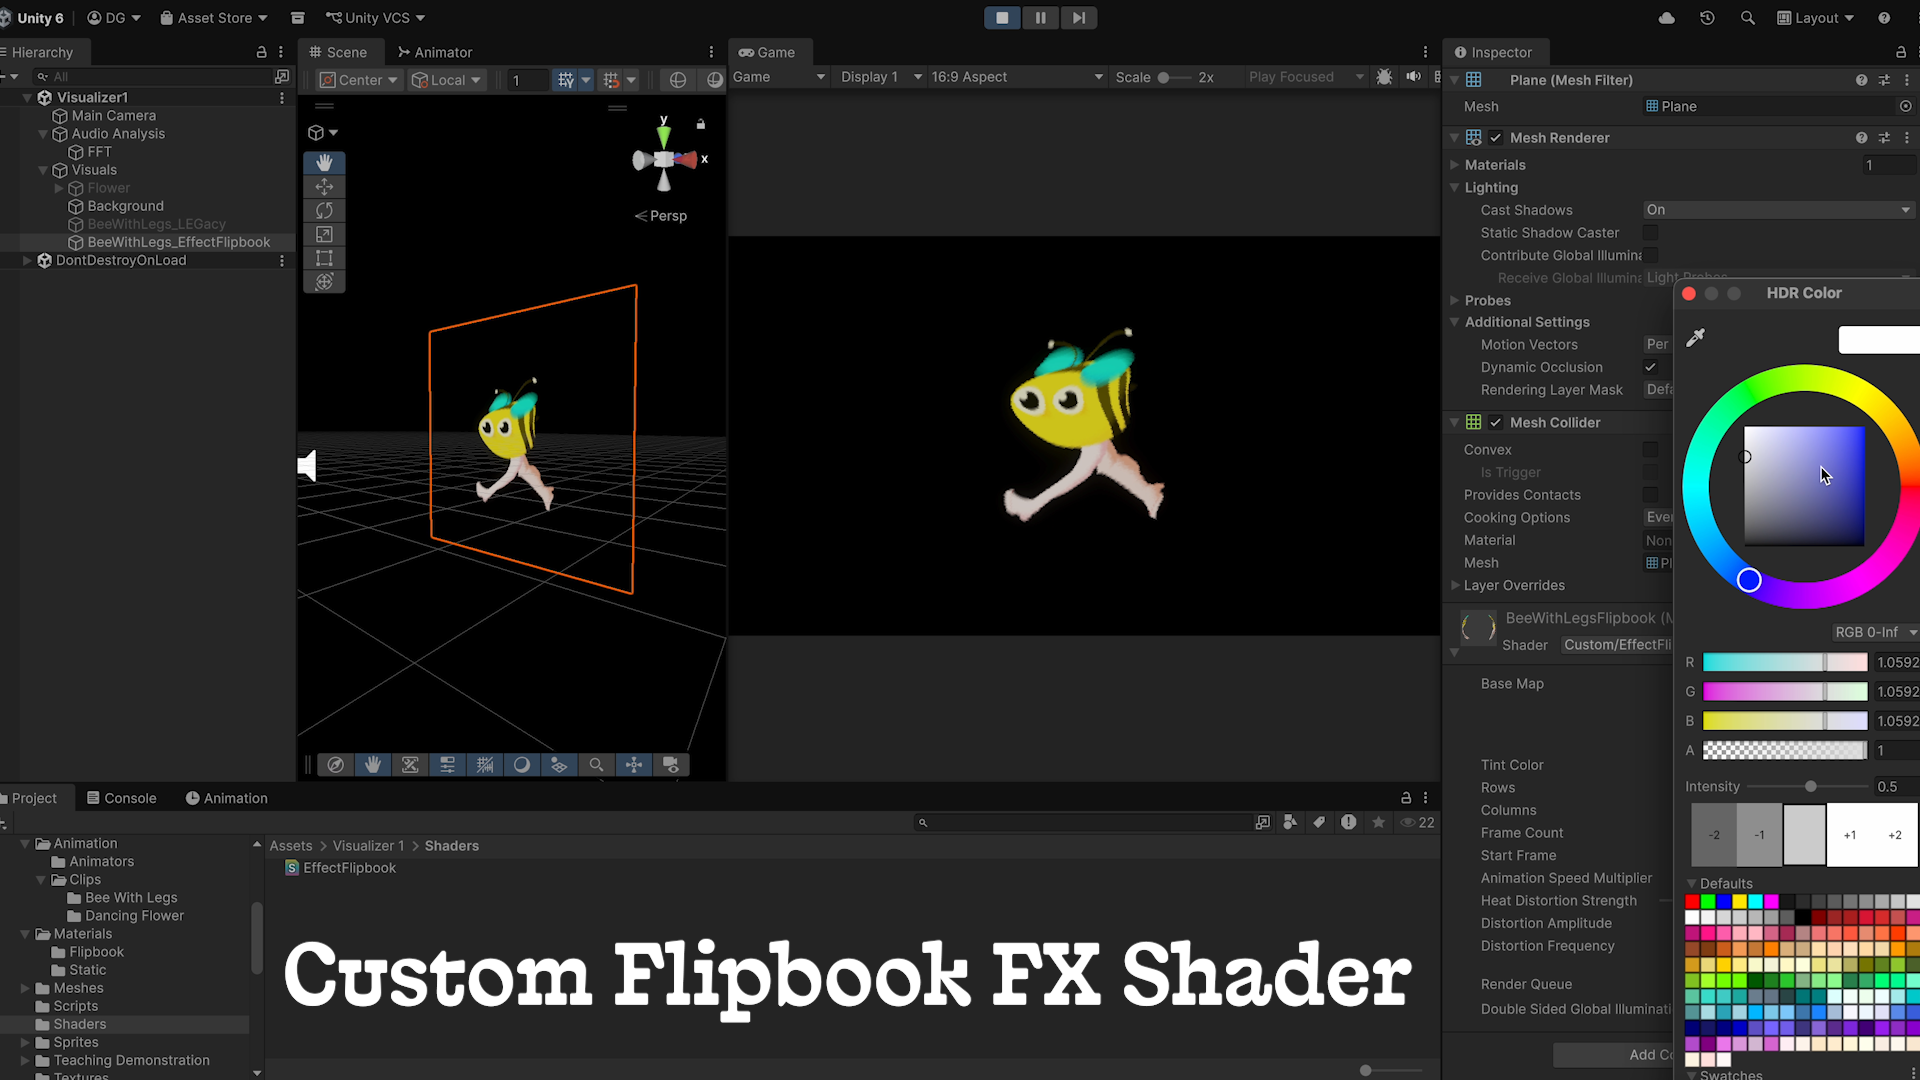Screen dimensions: 1920x1080
Task: Pause play mode with the Pause button
Action: [x=1040, y=17]
